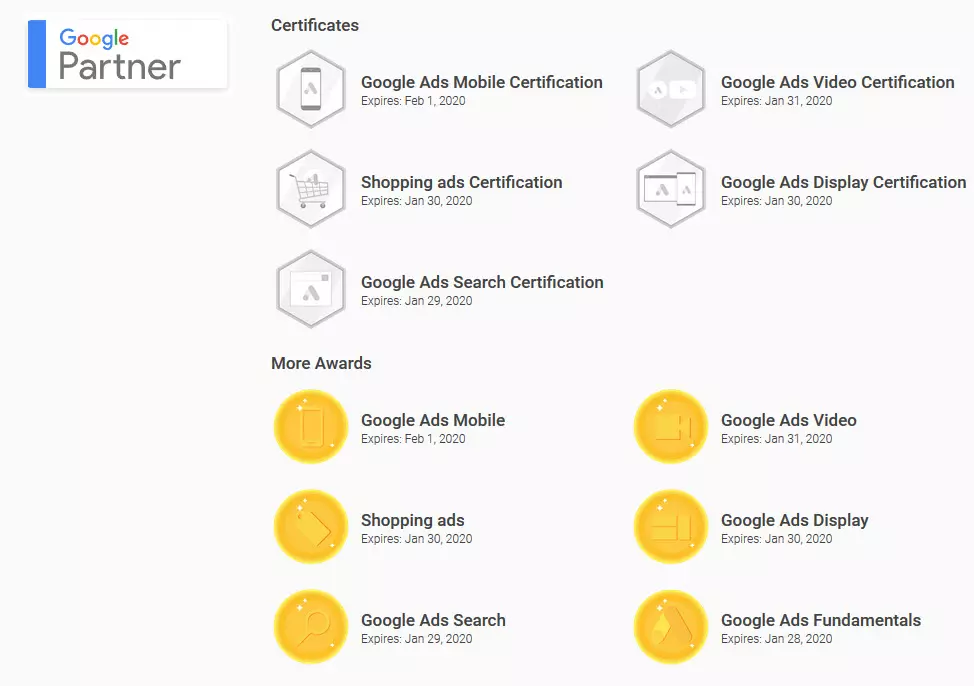Click the Certificates section heading
The image size is (974, 686).
(314, 25)
